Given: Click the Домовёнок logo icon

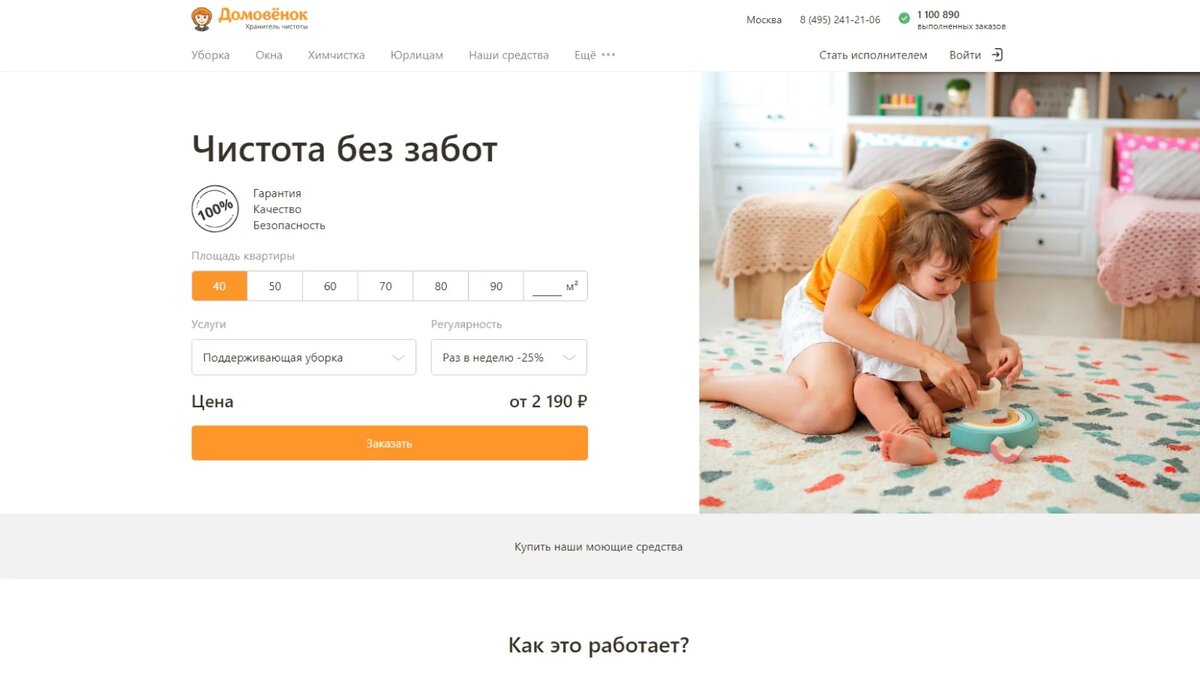Looking at the screenshot, I should tap(202, 18).
